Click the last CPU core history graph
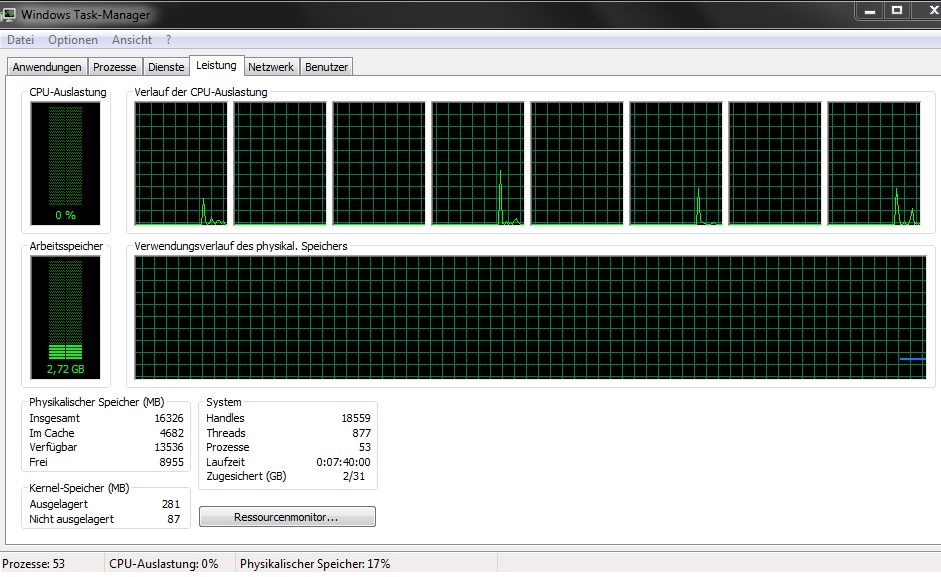941x577 pixels. point(874,163)
